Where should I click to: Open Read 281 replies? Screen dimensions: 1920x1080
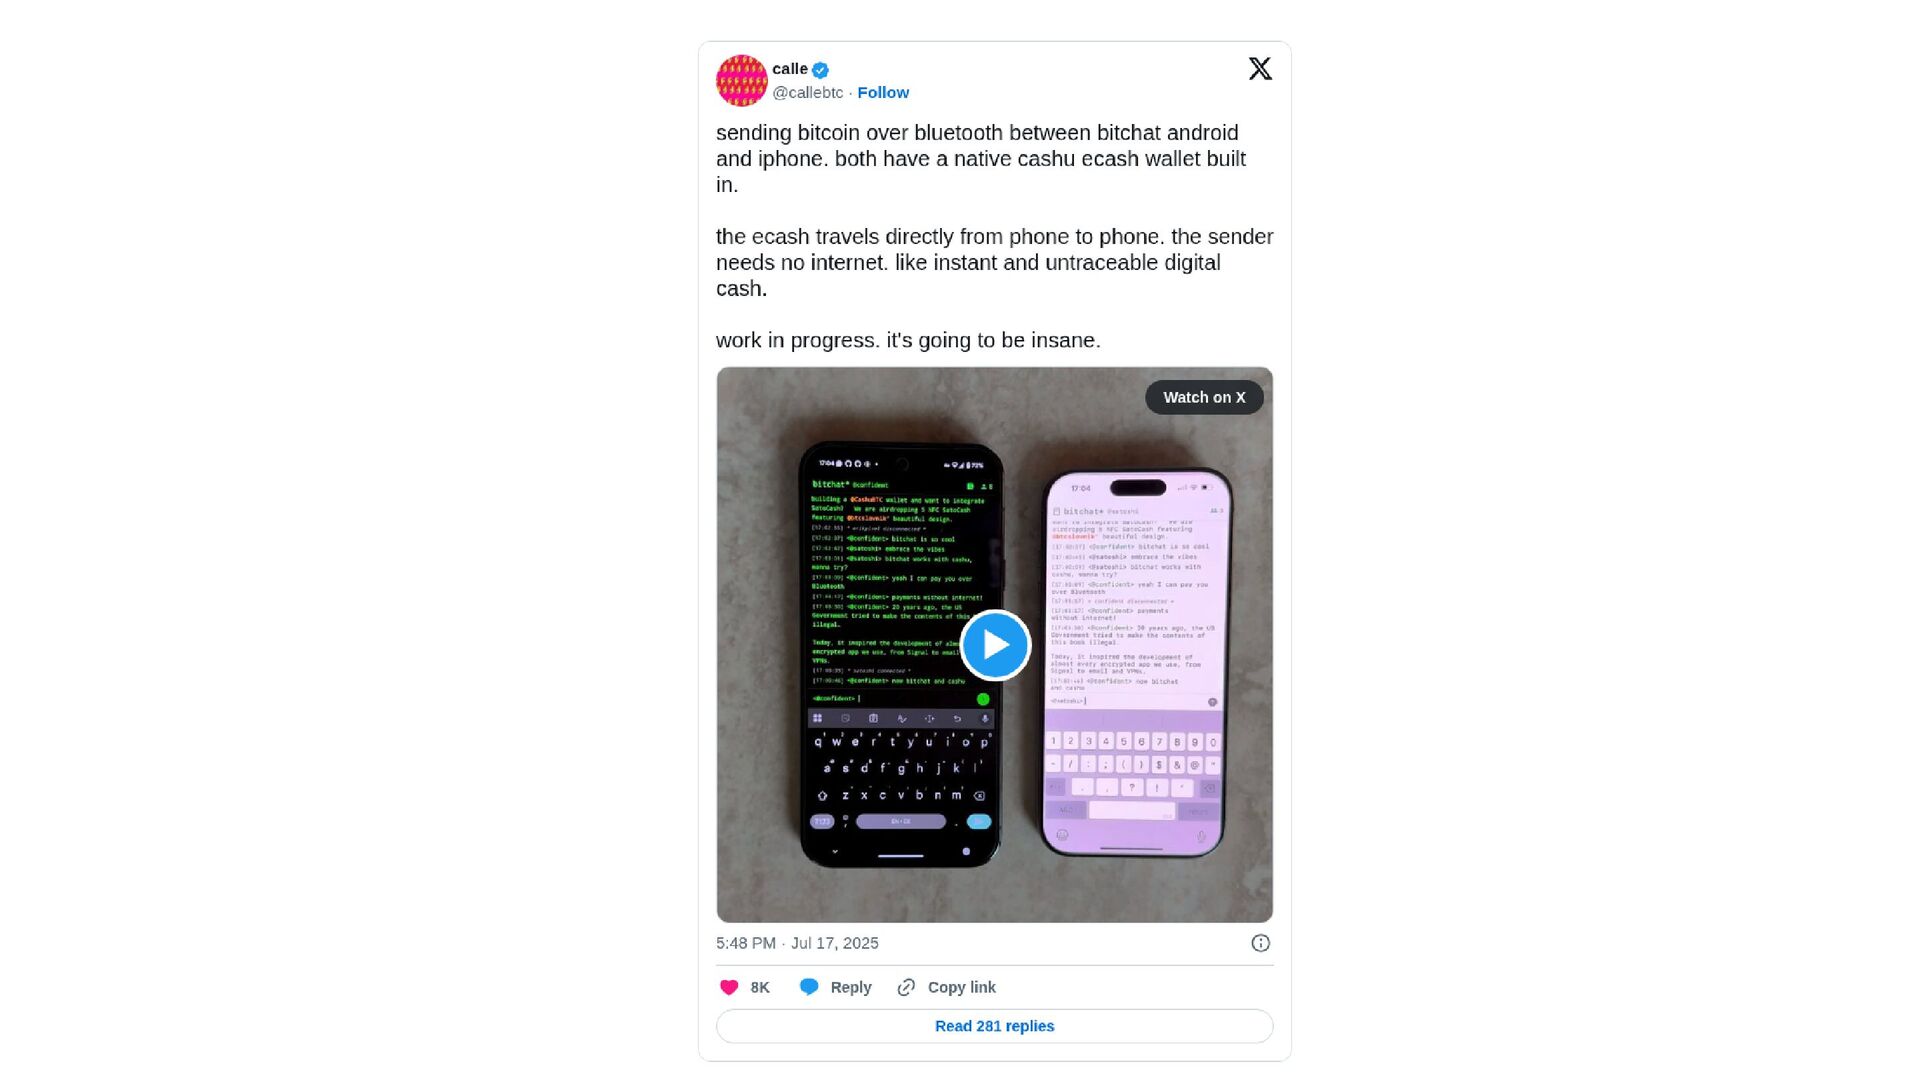click(995, 1026)
